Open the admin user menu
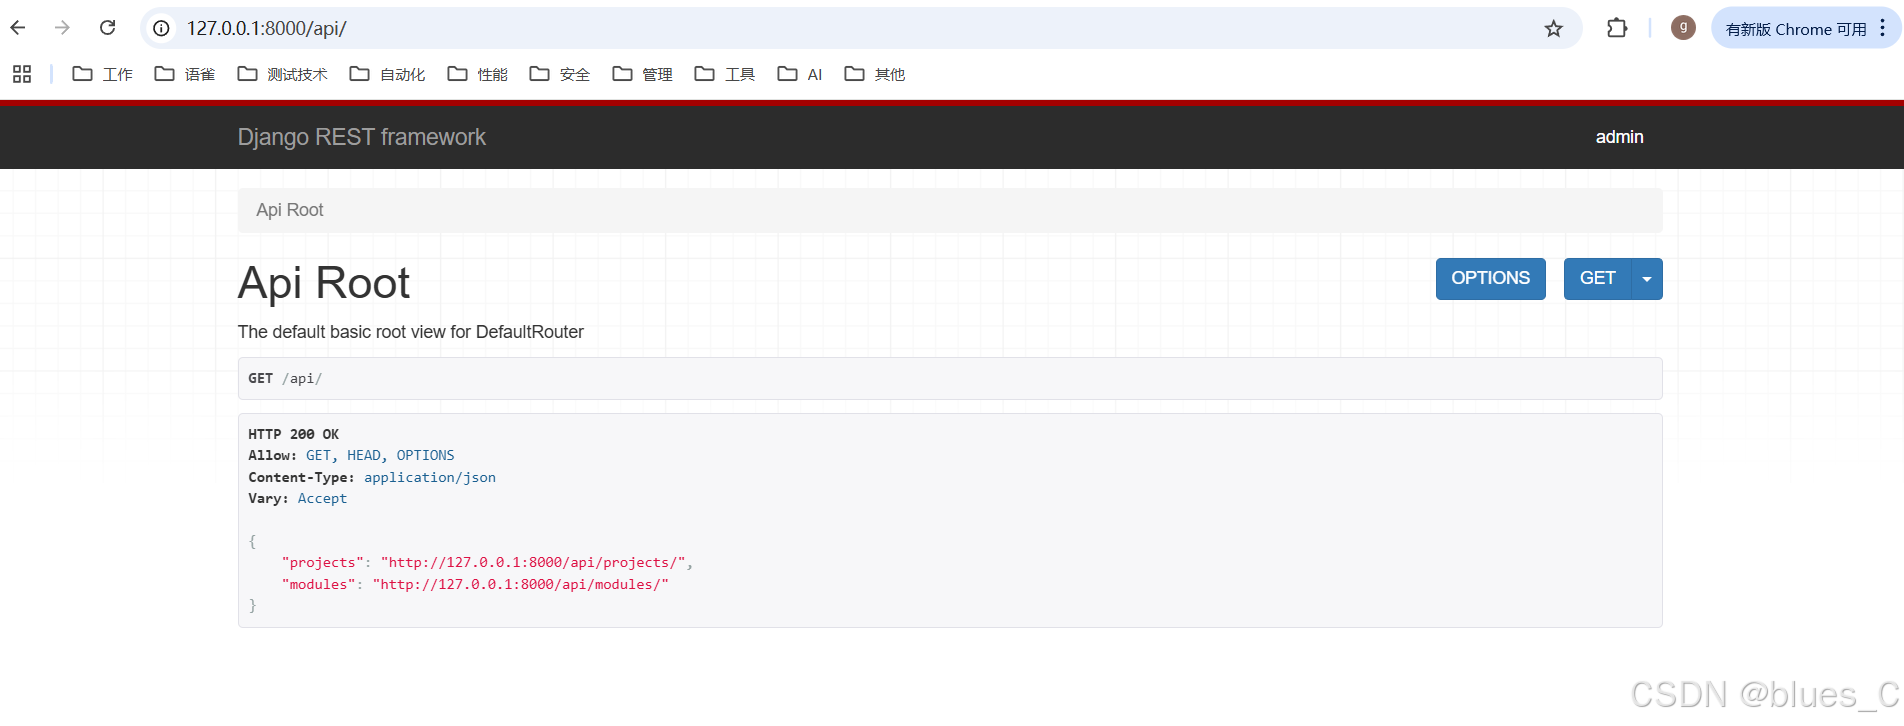The width and height of the screenshot is (1904, 726). 1619,137
